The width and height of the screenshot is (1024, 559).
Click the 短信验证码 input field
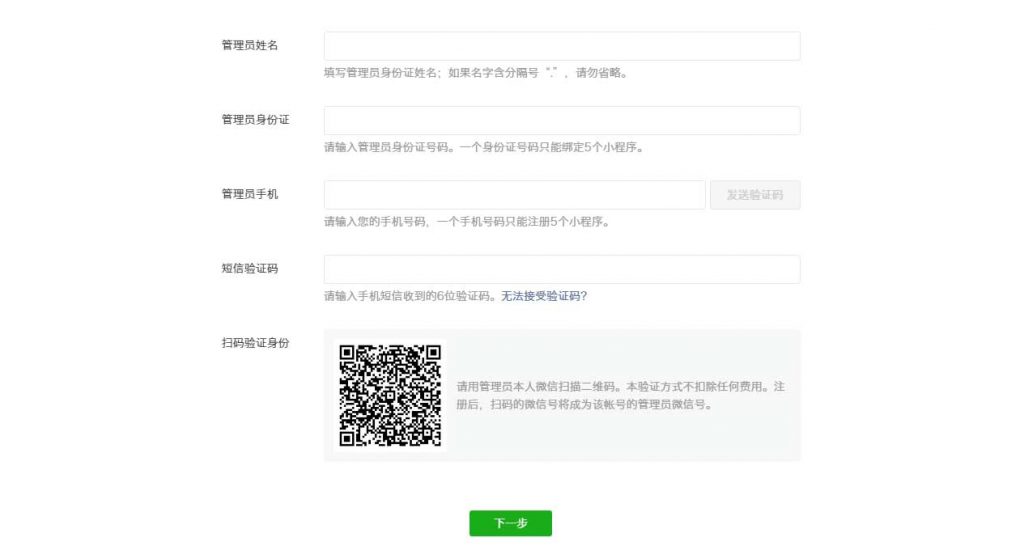(562, 269)
